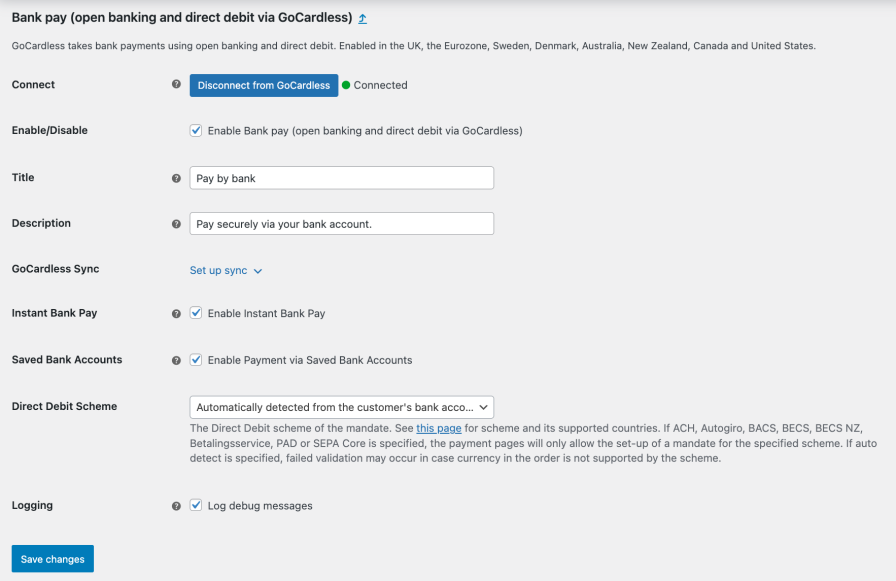Image resolution: width=896 pixels, height=581 pixels.
Task: Click the Instant Bank Pay help icon
Action: tap(176, 314)
